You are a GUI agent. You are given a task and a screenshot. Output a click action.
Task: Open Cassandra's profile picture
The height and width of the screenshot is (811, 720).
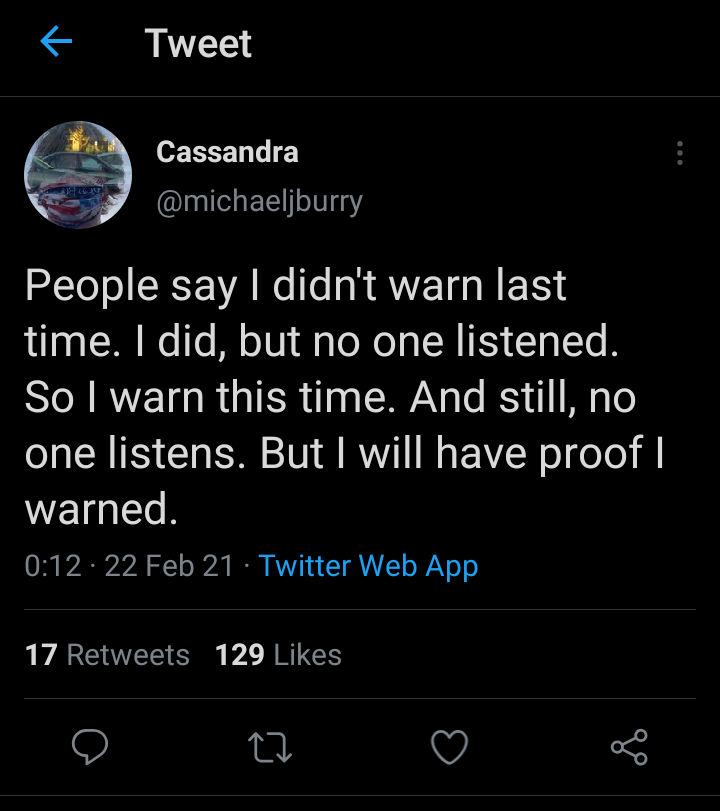78,175
